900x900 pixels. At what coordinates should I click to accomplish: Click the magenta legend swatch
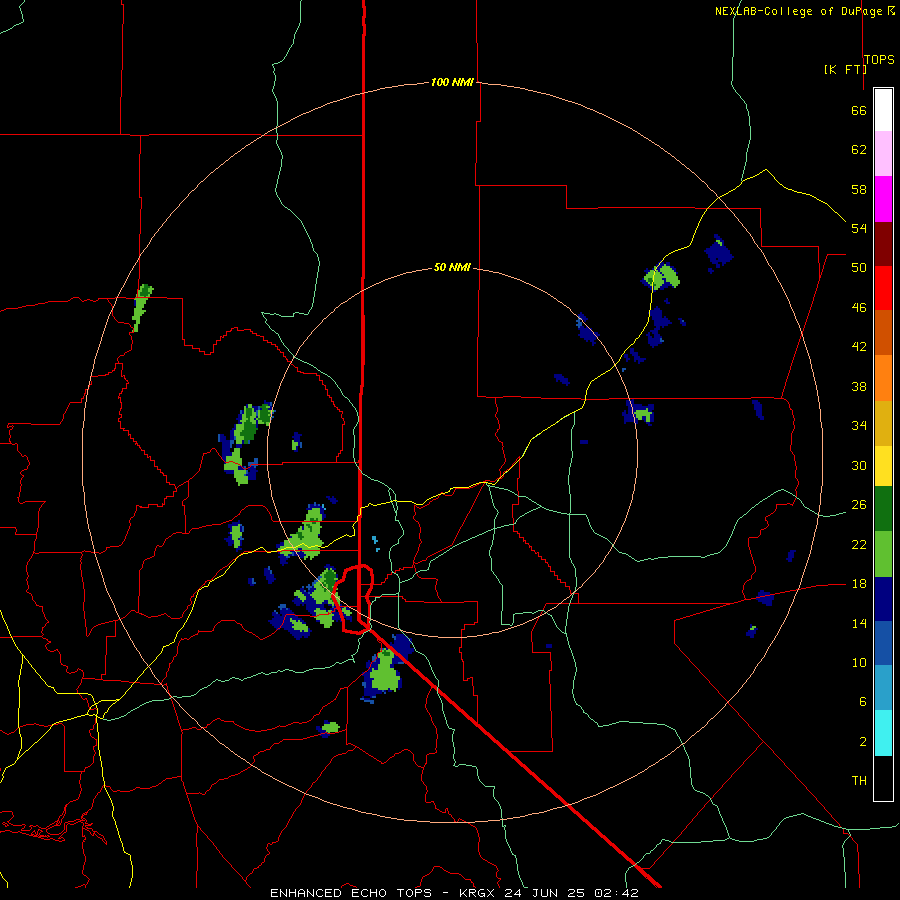pos(883,199)
